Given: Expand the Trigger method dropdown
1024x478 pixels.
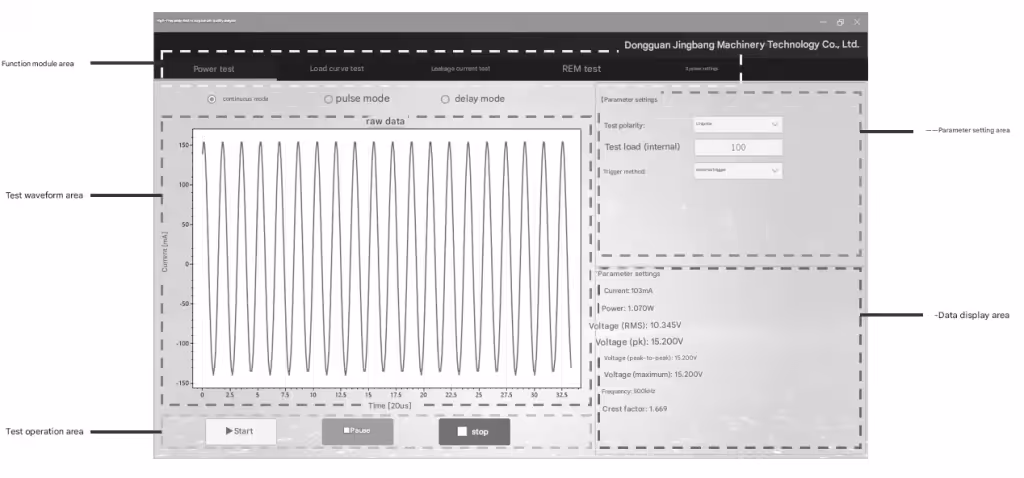Looking at the screenshot, I should pyautogui.click(x=738, y=170).
